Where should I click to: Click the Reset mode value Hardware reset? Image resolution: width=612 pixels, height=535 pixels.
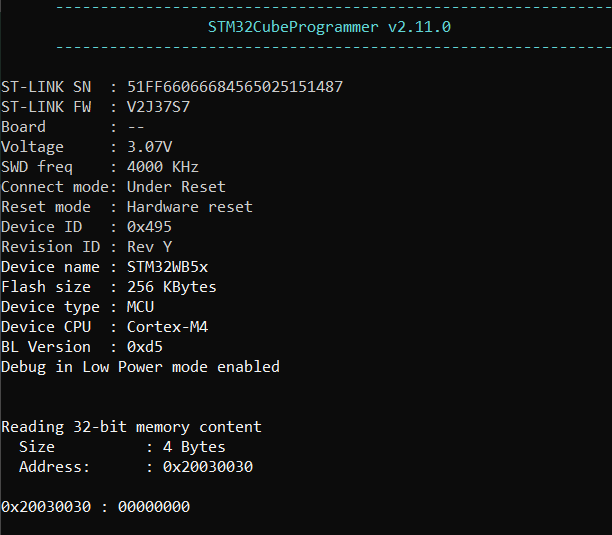coord(190,207)
